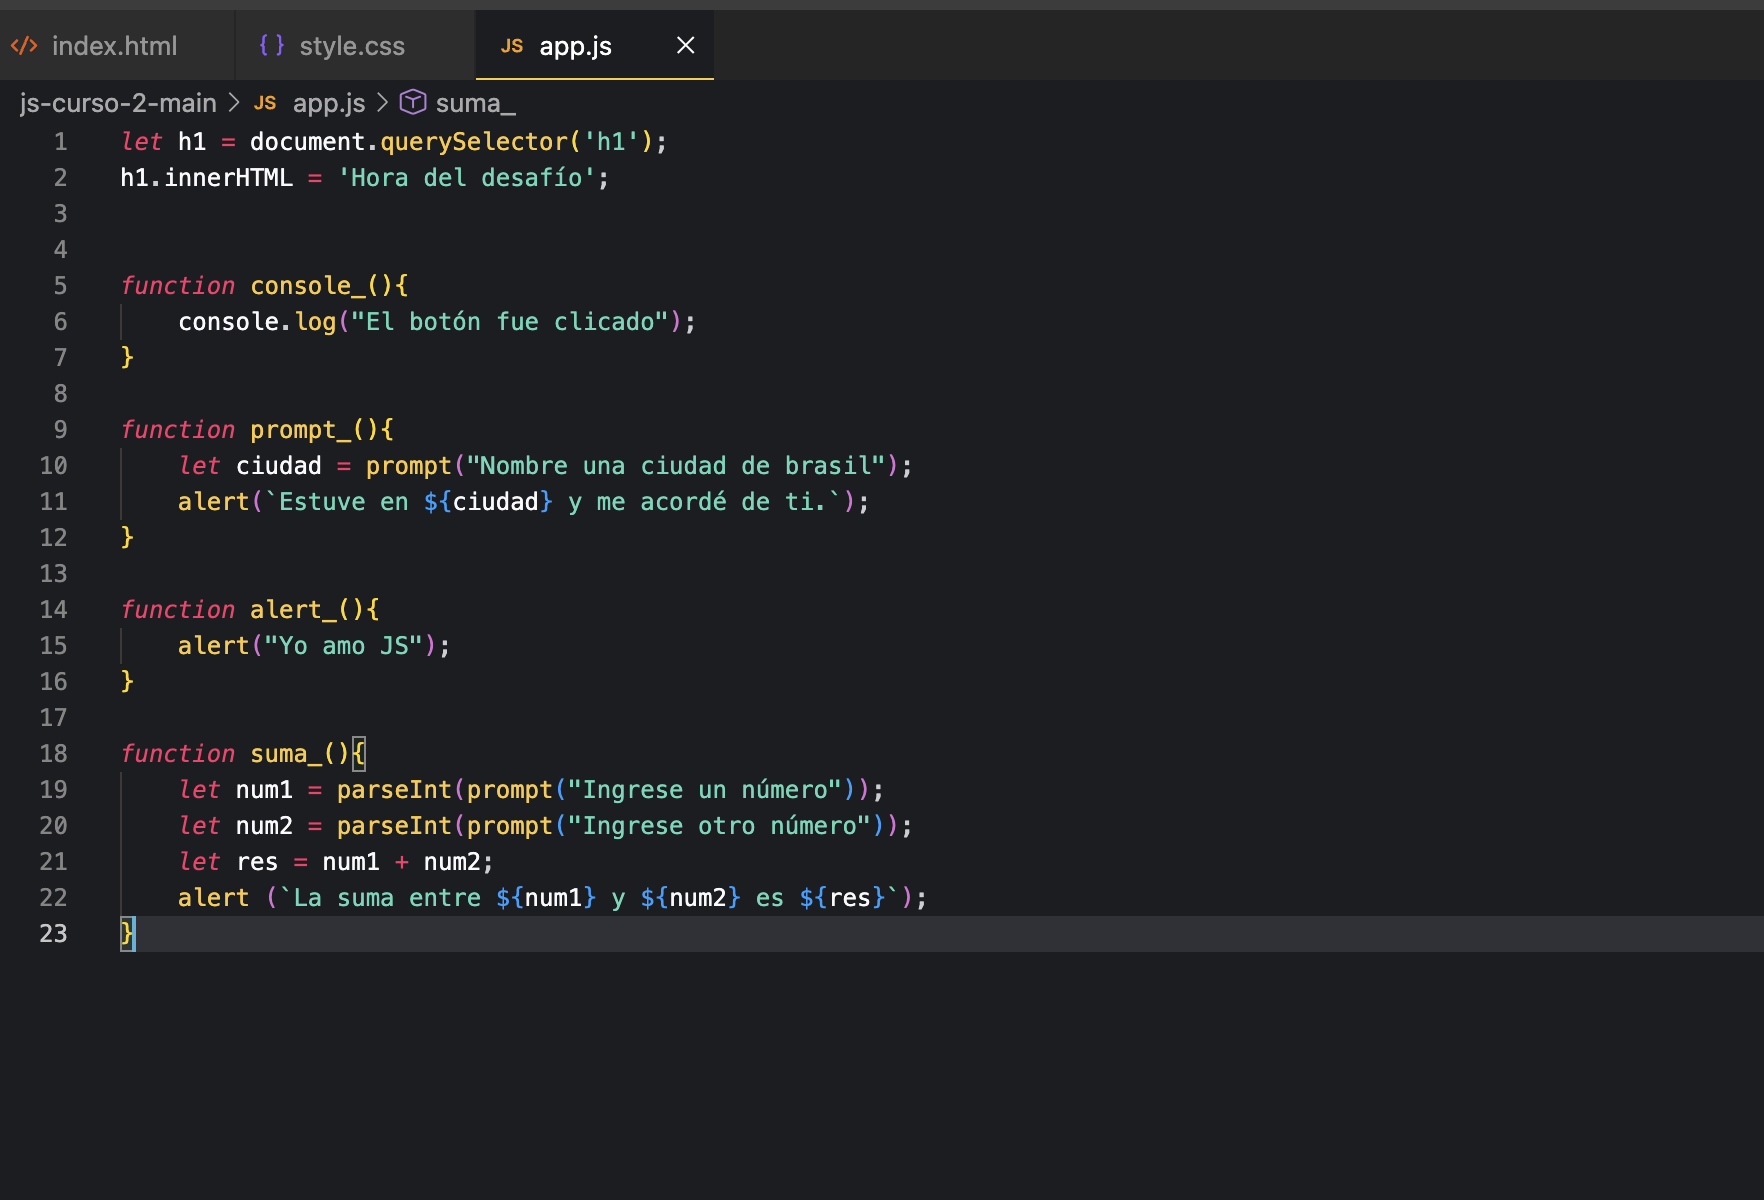Viewport: 1764px width, 1200px height.
Task: Click the "Yo amo JS" string
Action: pyautogui.click(x=344, y=646)
